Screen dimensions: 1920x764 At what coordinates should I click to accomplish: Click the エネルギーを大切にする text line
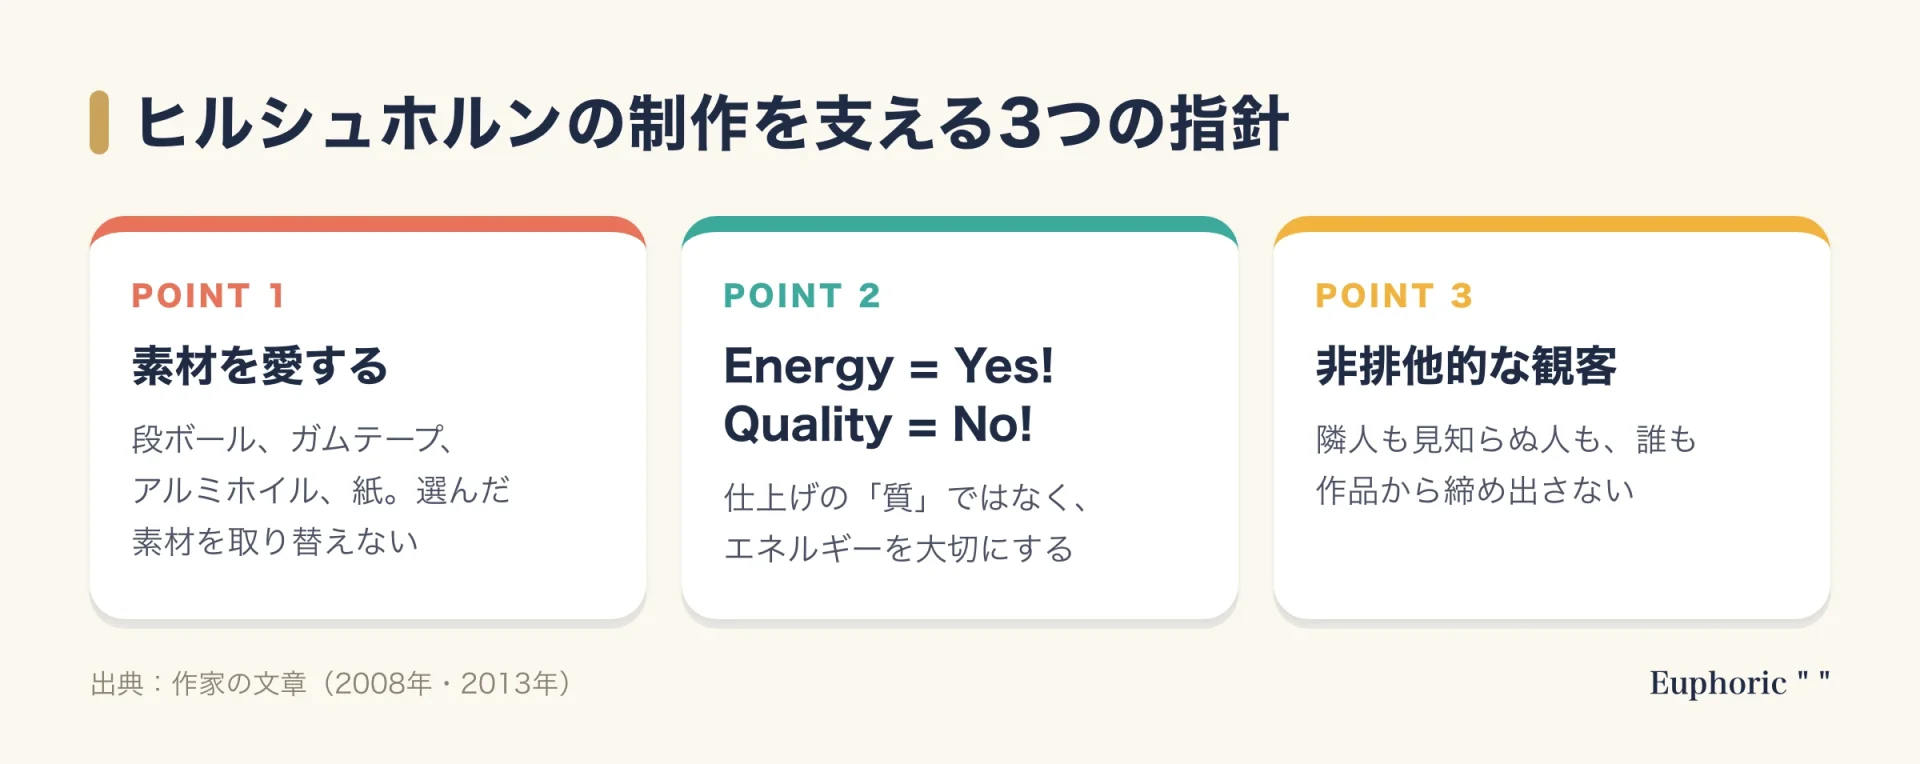click(x=899, y=548)
